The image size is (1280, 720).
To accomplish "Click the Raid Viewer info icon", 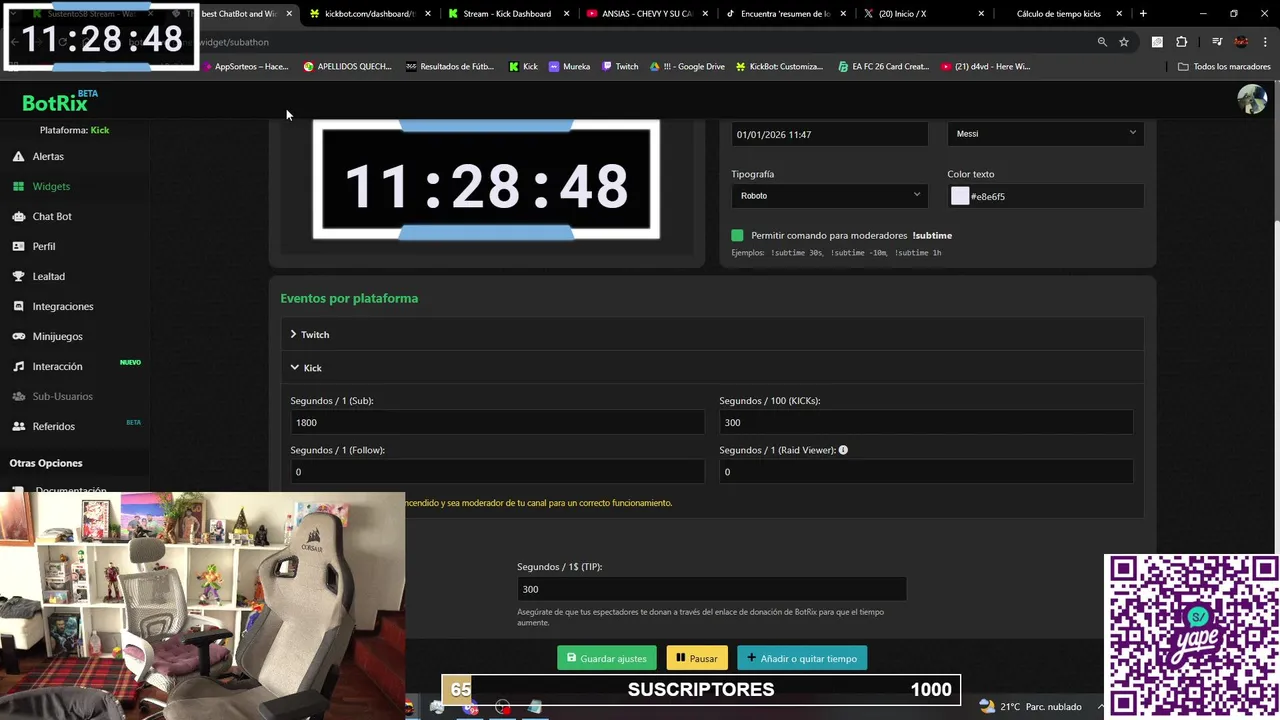I will coord(843,450).
